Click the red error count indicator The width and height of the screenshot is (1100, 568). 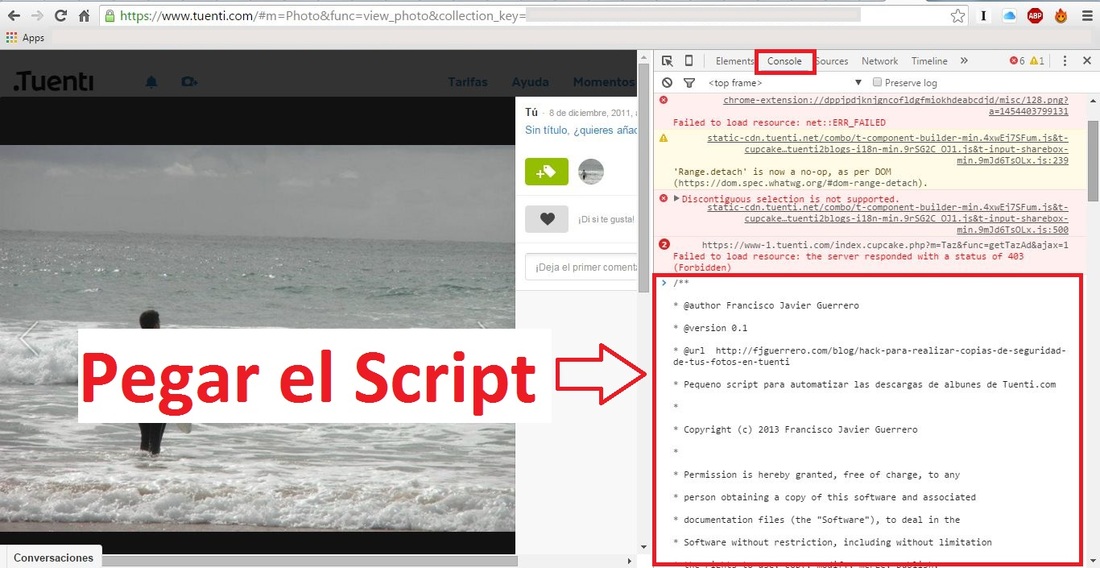pos(1017,61)
